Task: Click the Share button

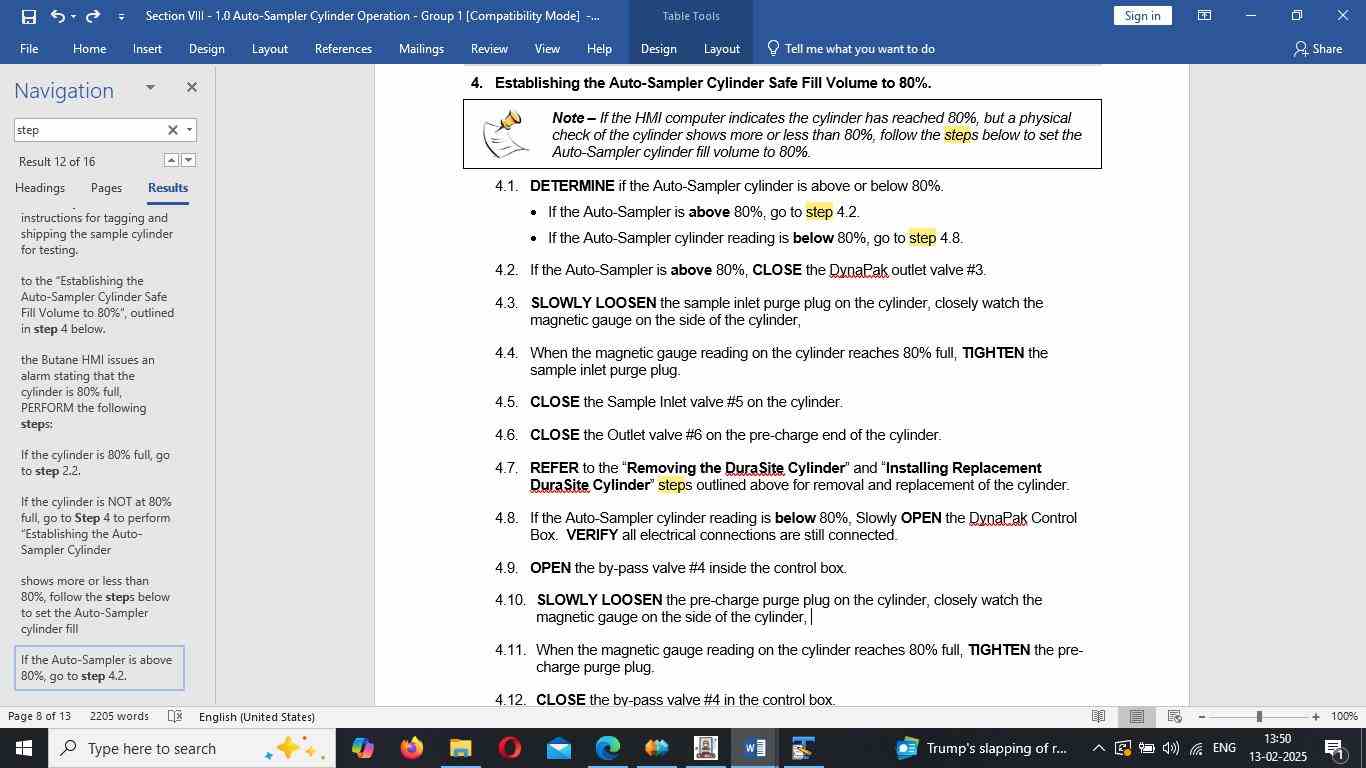Action: pos(1317,48)
